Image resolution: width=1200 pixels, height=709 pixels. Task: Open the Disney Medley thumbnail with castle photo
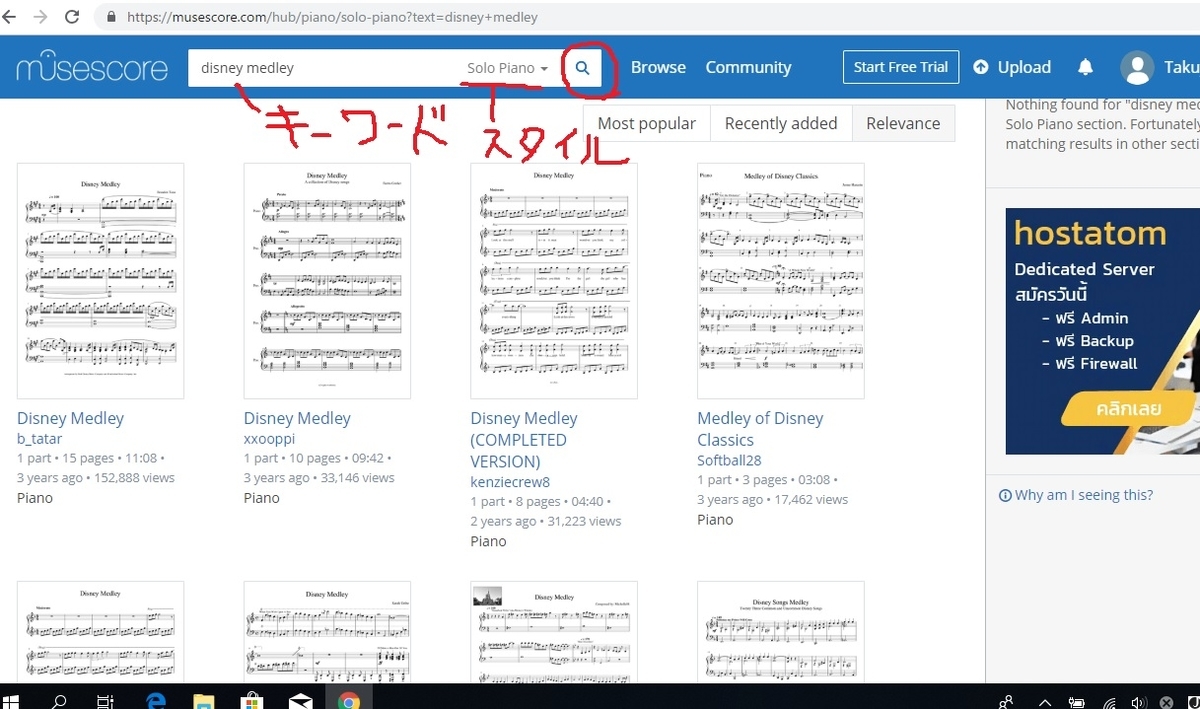tap(554, 633)
